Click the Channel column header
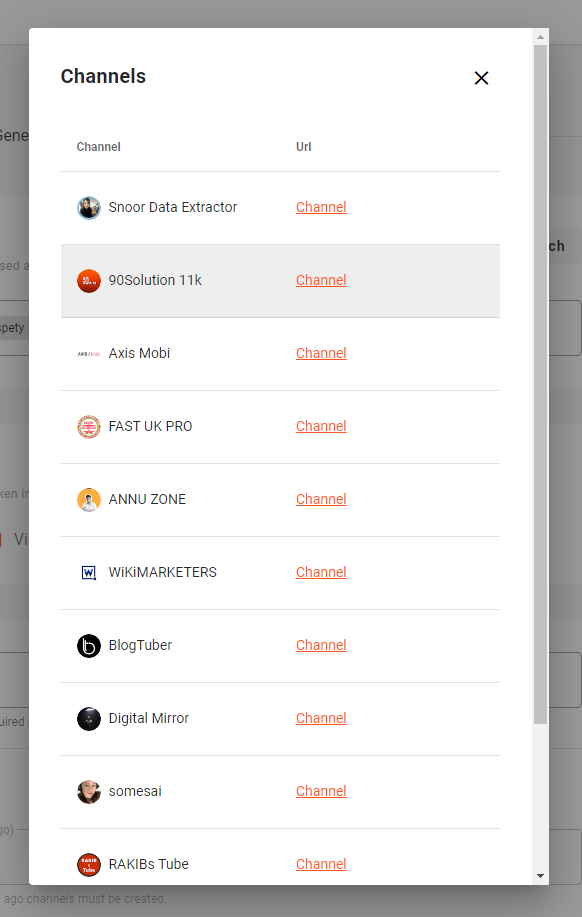This screenshot has height=917, width=582. (98, 147)
